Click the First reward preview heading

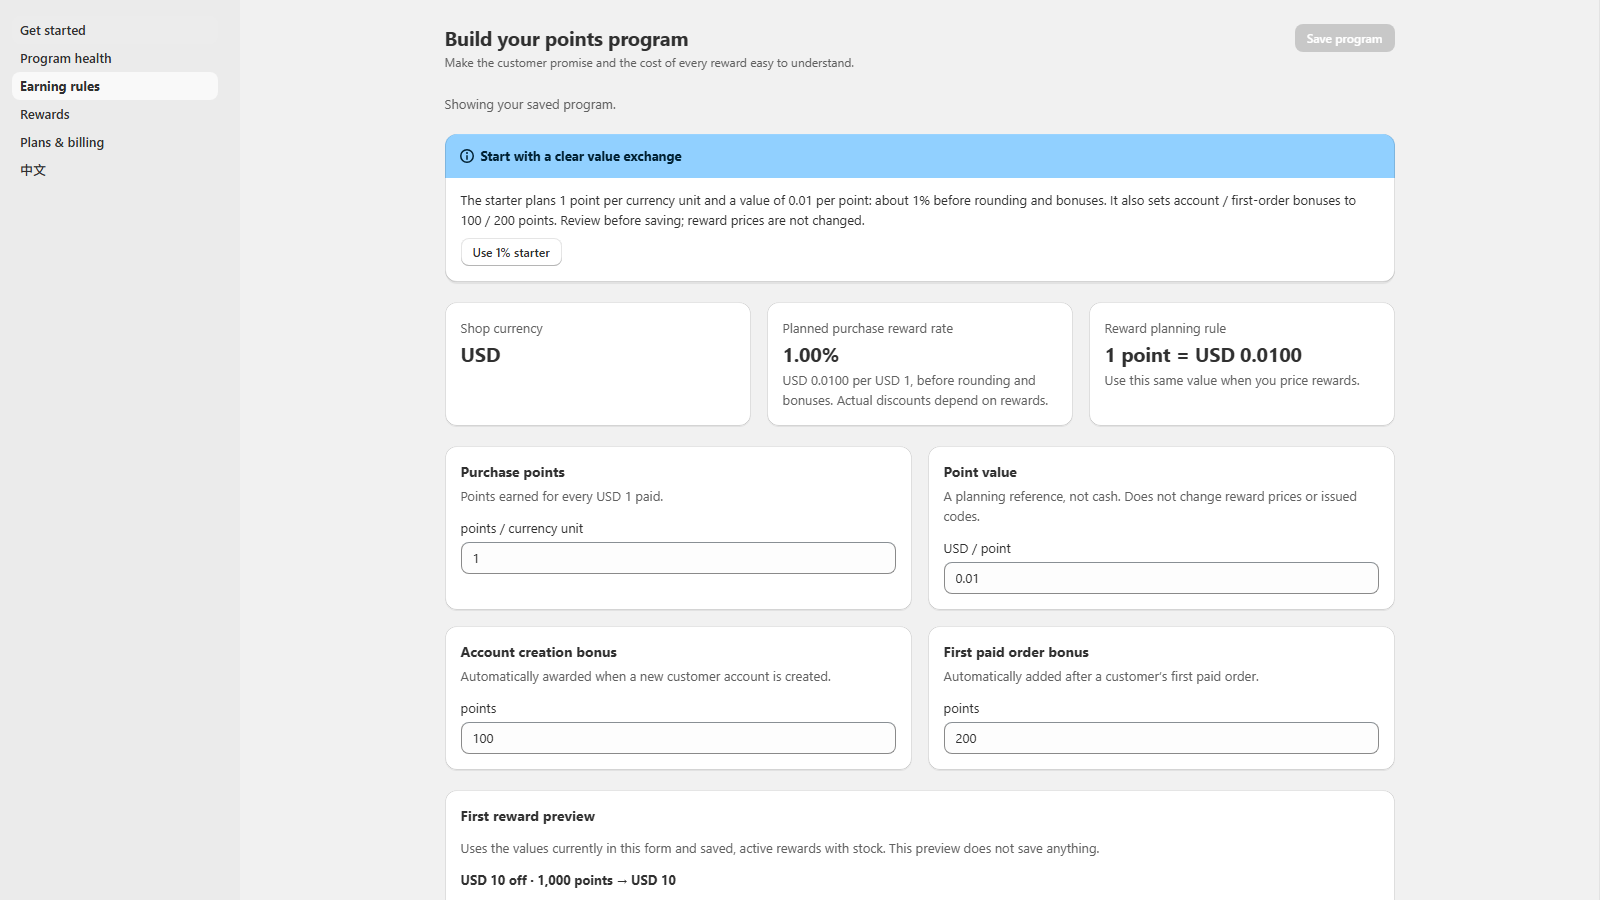[528, 816]
